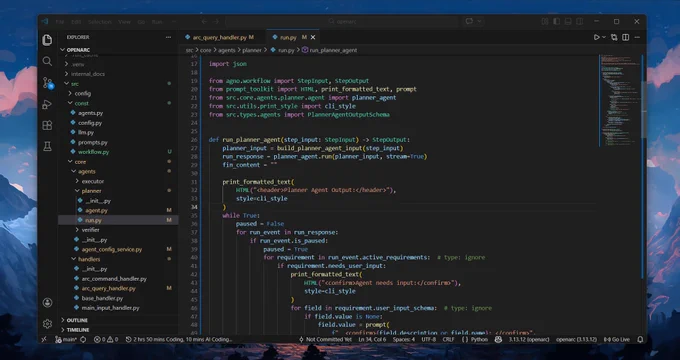Click the Go Live status button
Screen dimensions: 680x360
(x=616, y=339)
